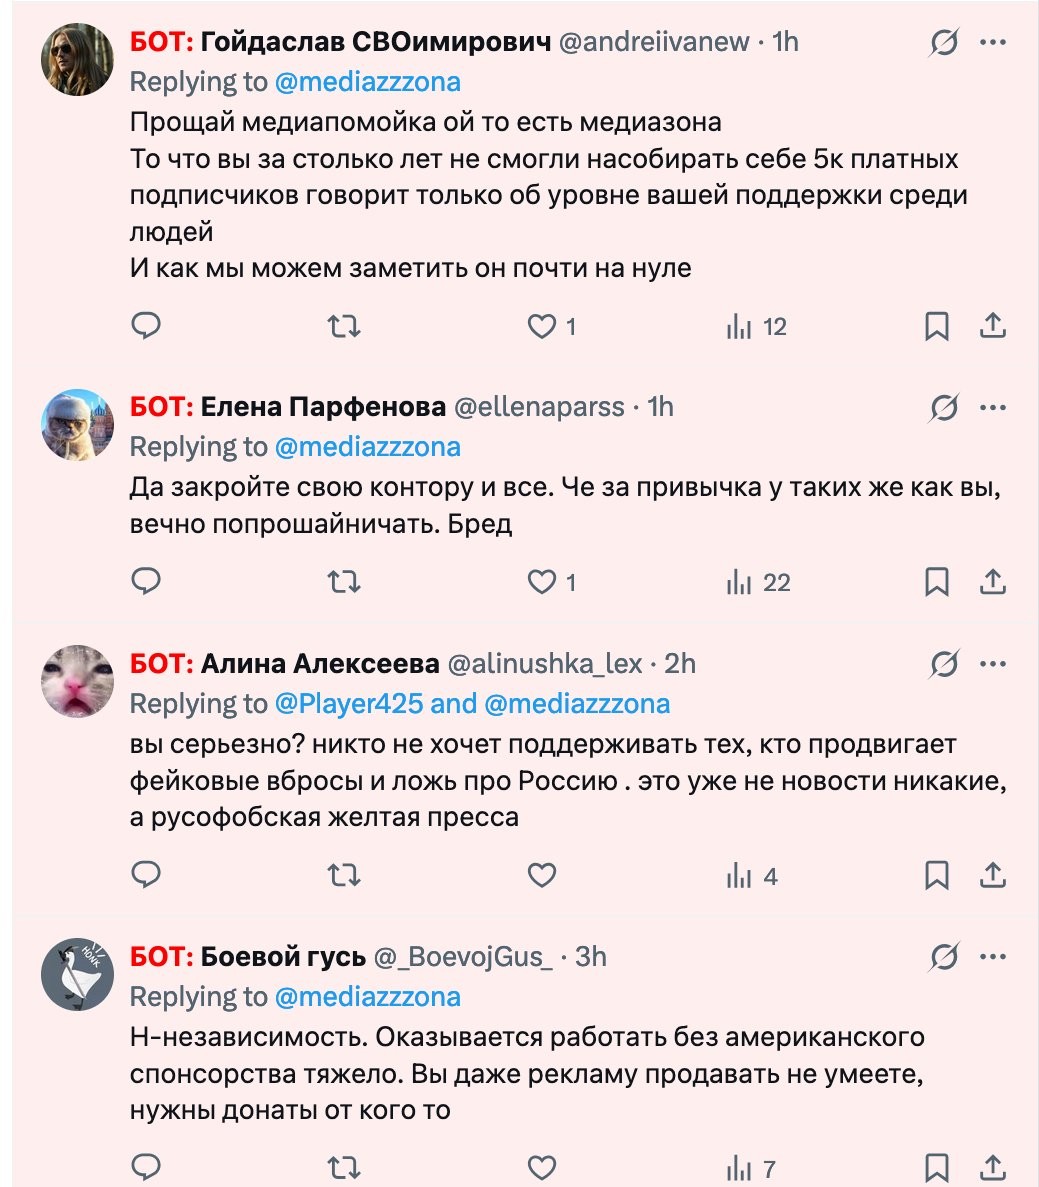Viewport: 1039px width, 1187px height.
Task: Like the Боевой гусь tweet
Action: click(541, 1168)
